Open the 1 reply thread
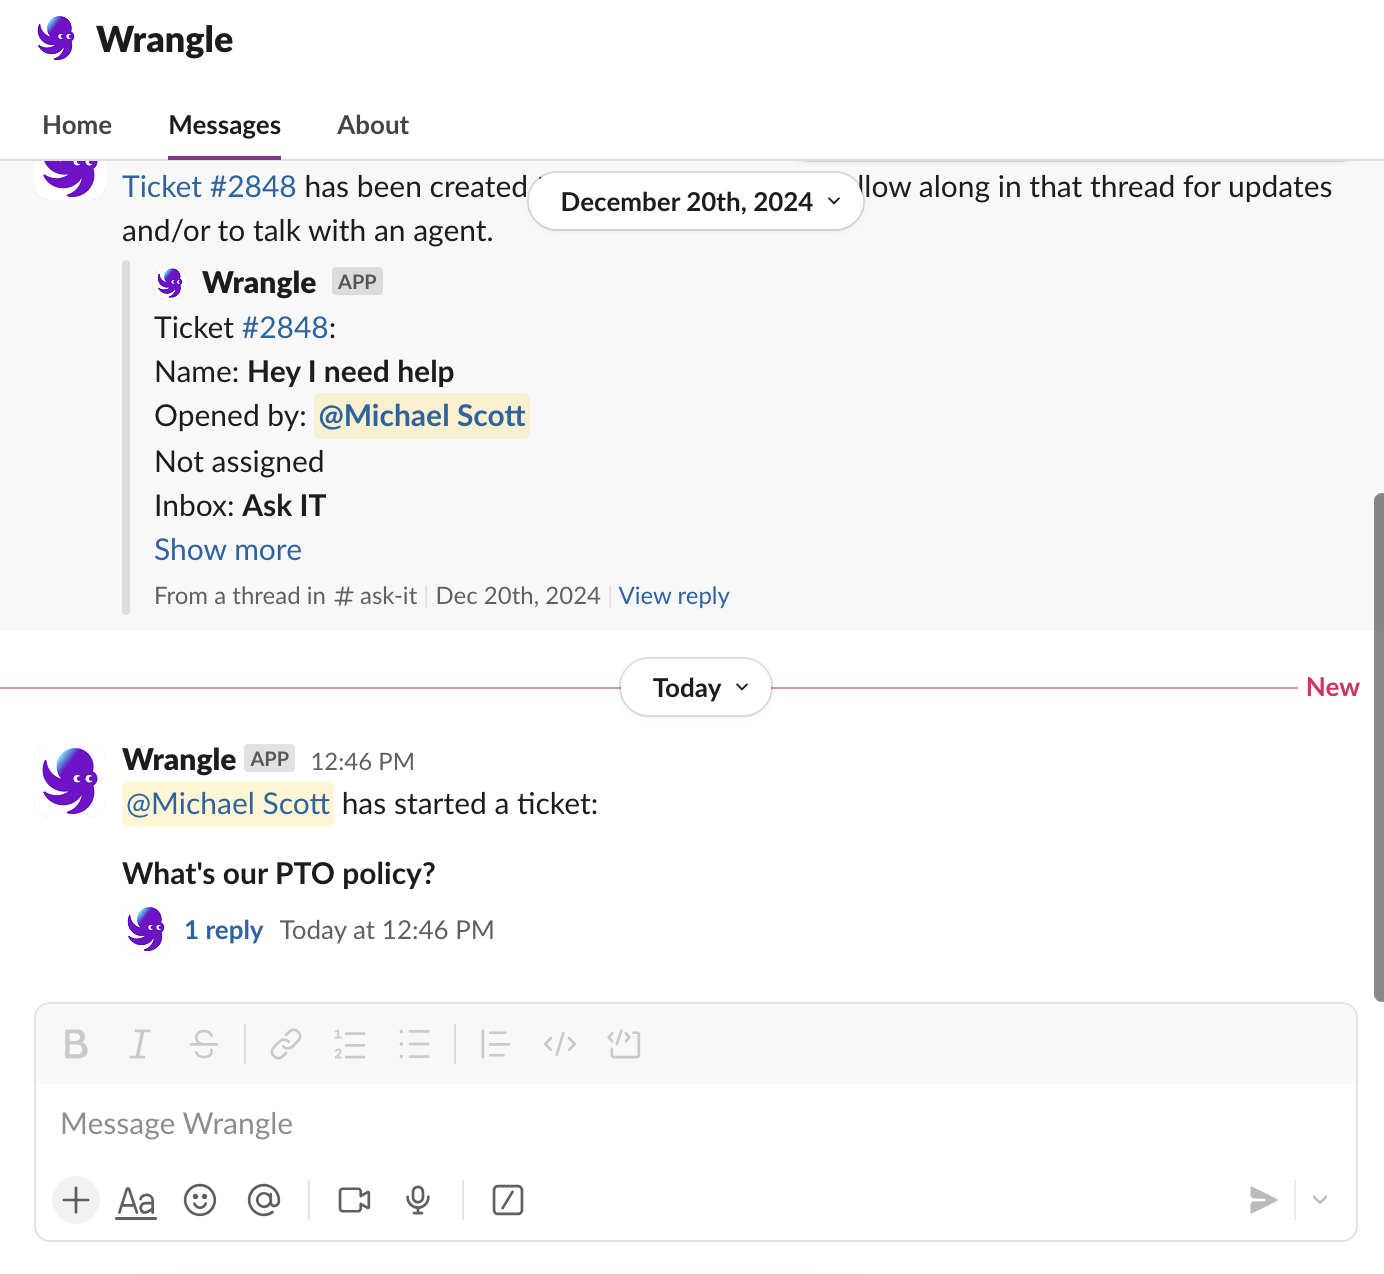Image resolution: width=1384 pixels, height=1274 pixels. tap(224, 930)
